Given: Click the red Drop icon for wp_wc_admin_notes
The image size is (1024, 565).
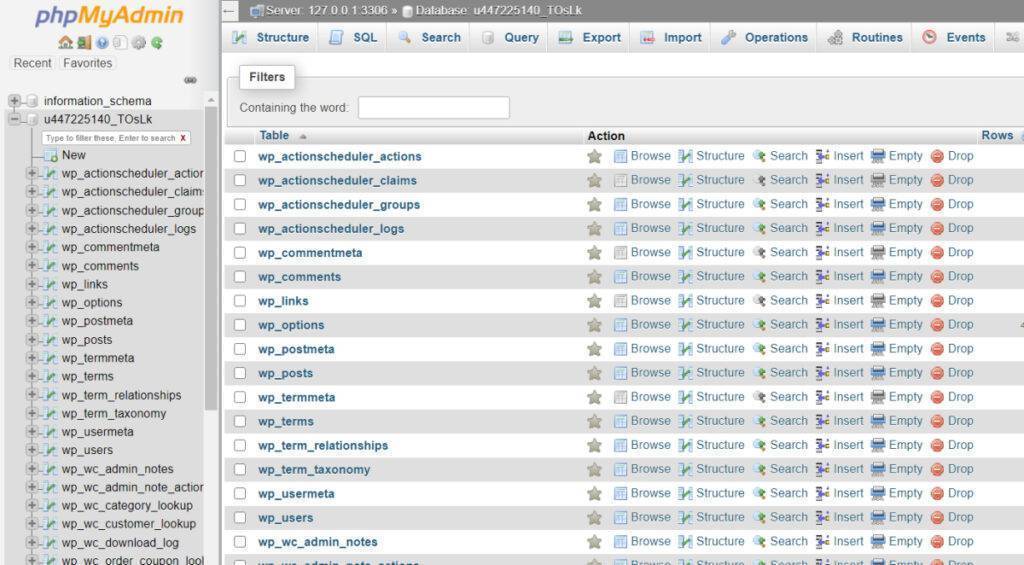Looking at the screenshot, I should click(x=937, y=541).
